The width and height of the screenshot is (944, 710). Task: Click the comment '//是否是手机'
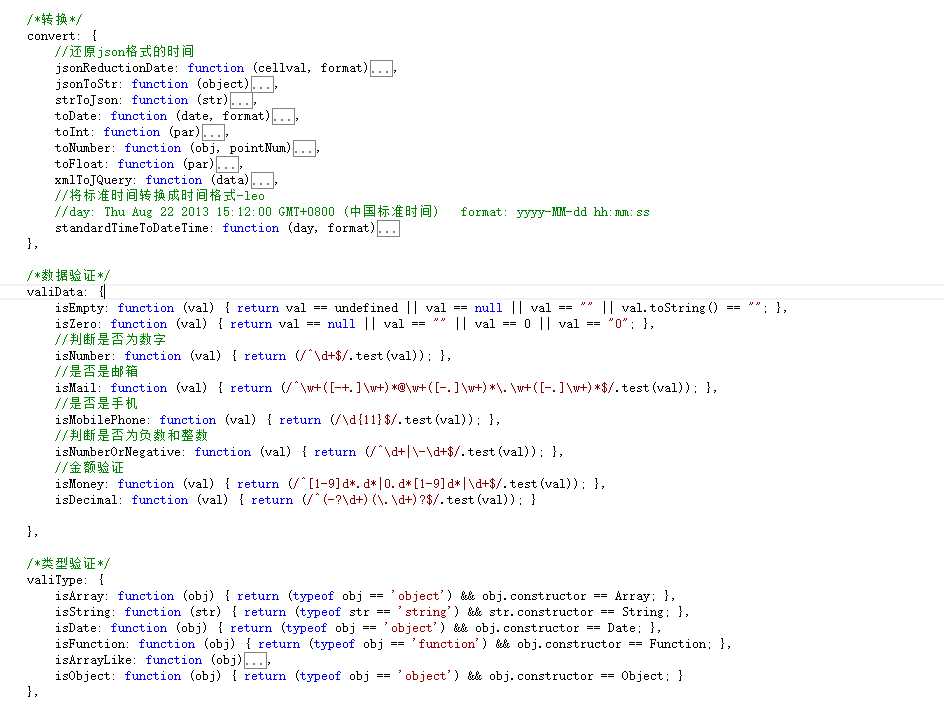pos(96,403)
